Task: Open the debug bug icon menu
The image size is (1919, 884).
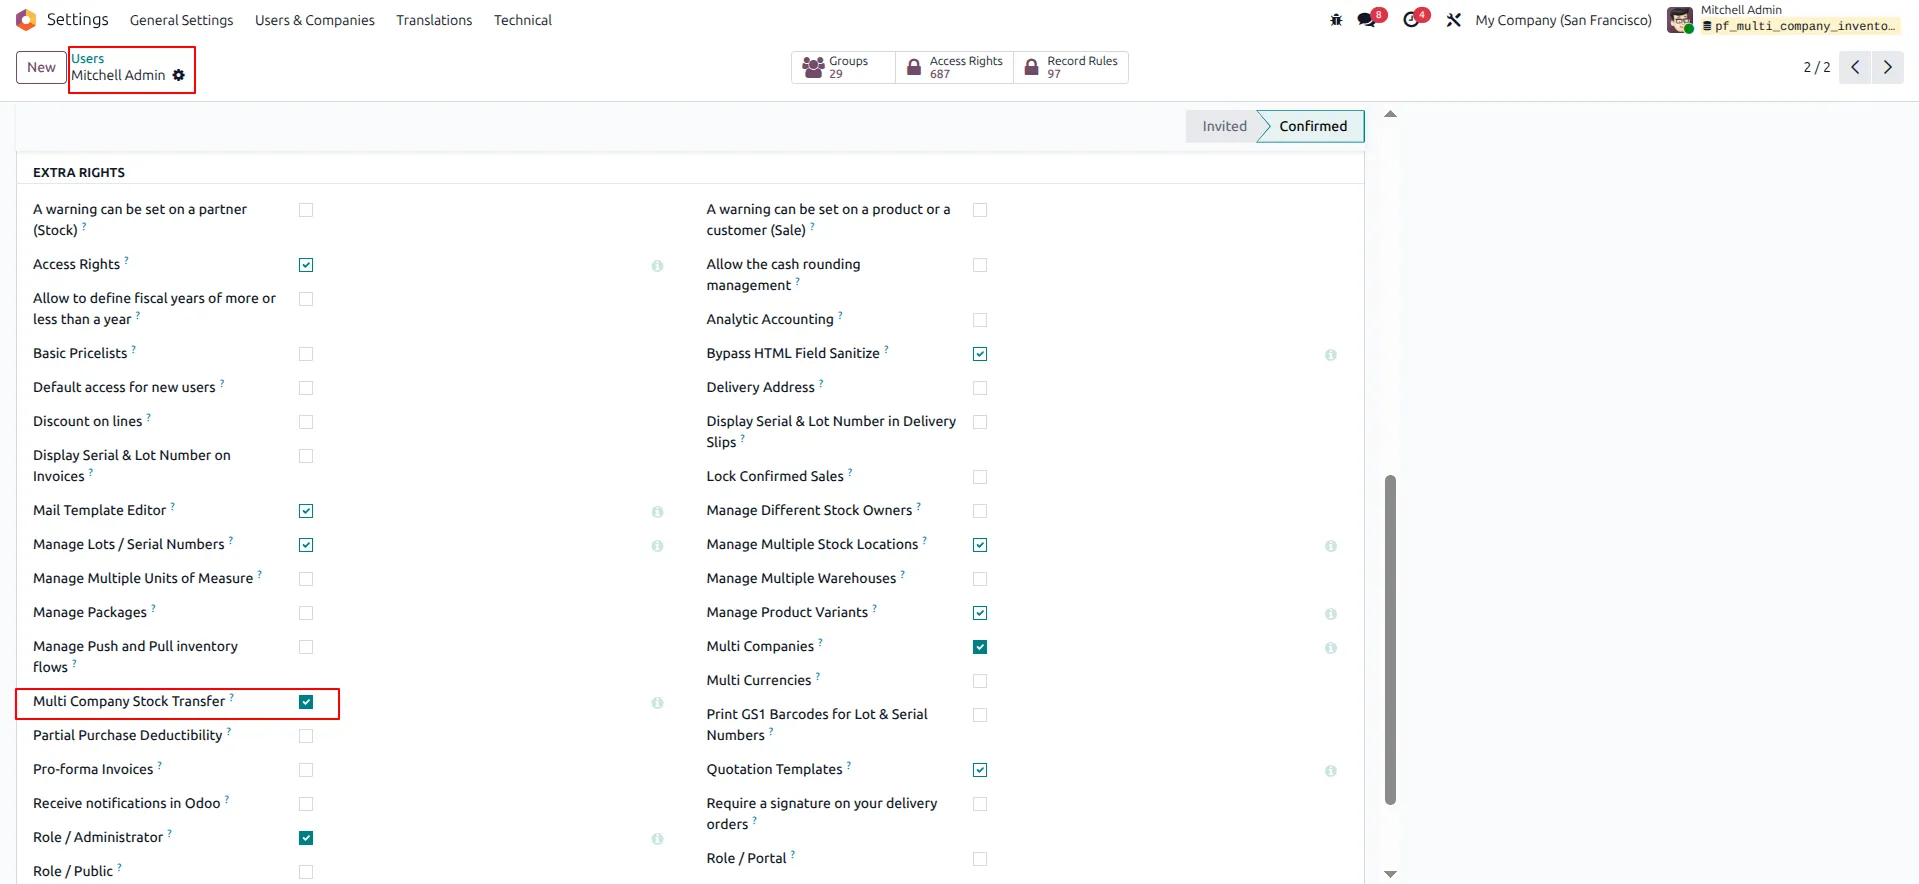Action: tap(1336, 20)
